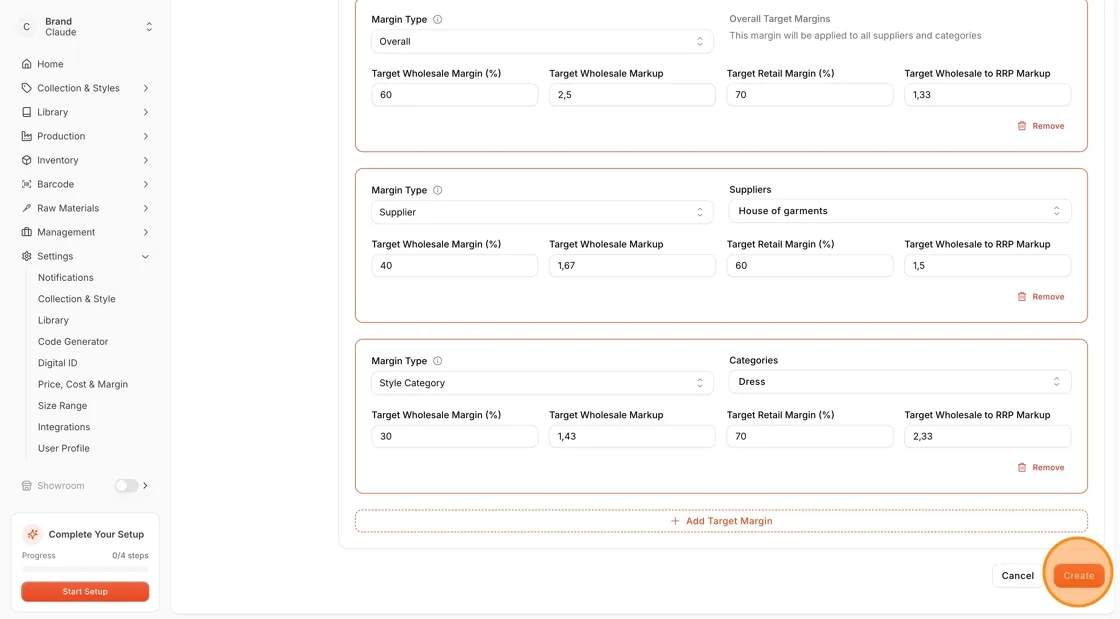
Task: Click the Start Setup button
Action: point(85,591)
